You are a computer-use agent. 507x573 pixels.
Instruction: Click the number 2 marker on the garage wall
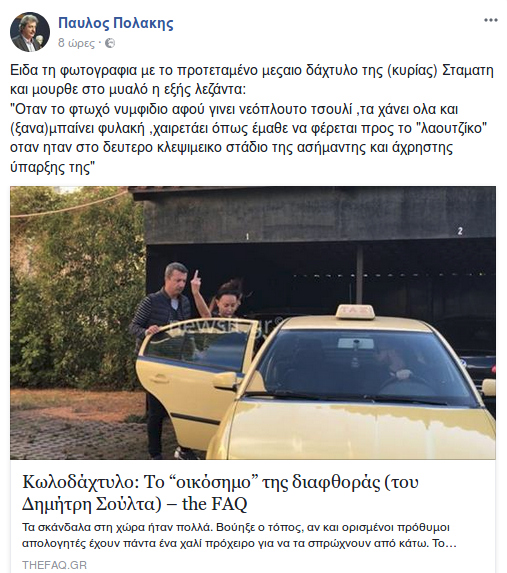pos(460,231)
